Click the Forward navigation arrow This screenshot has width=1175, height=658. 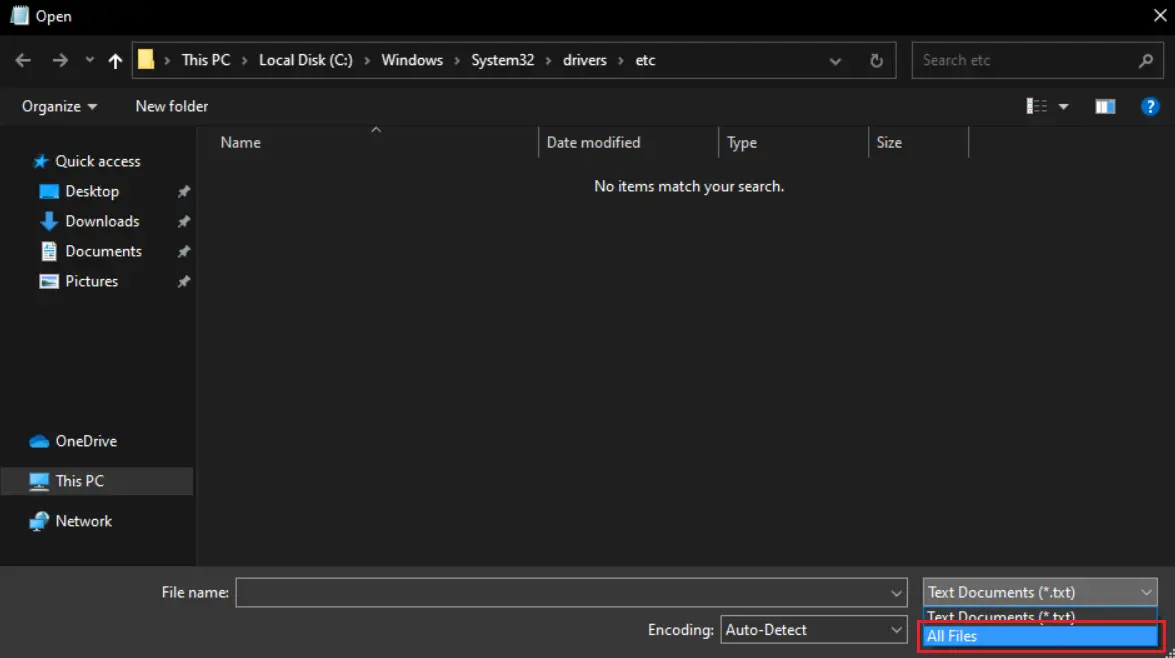[x=60, y=61]
